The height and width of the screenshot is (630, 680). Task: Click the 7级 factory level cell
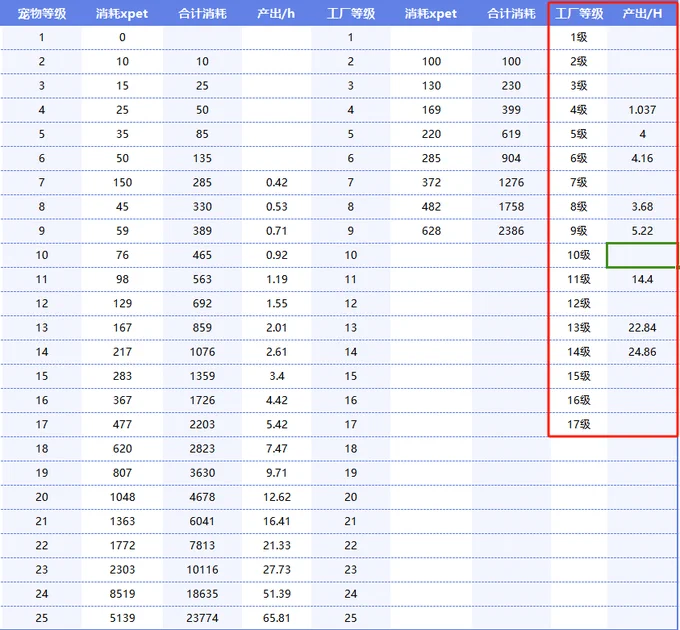point(579,182)
